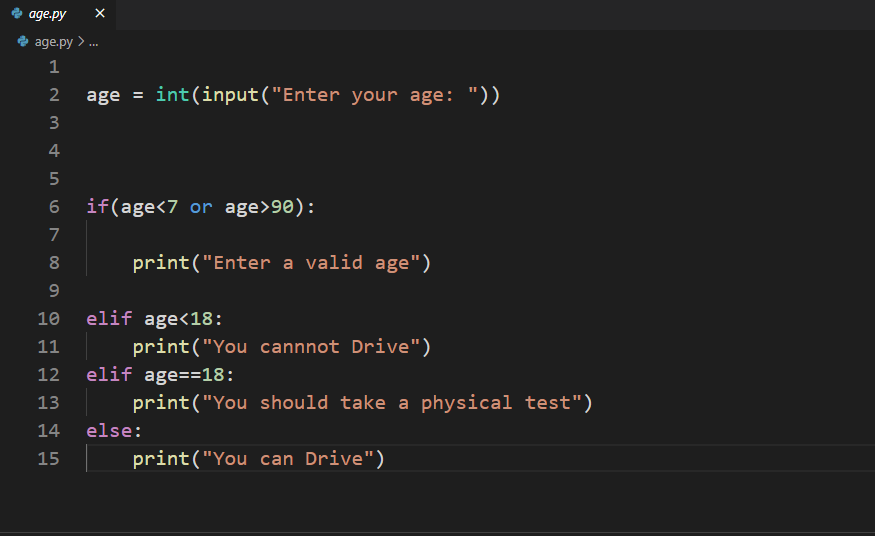Place cursor in "Enter your age: " string
This screenshot has height=536, width=875.
374,95
